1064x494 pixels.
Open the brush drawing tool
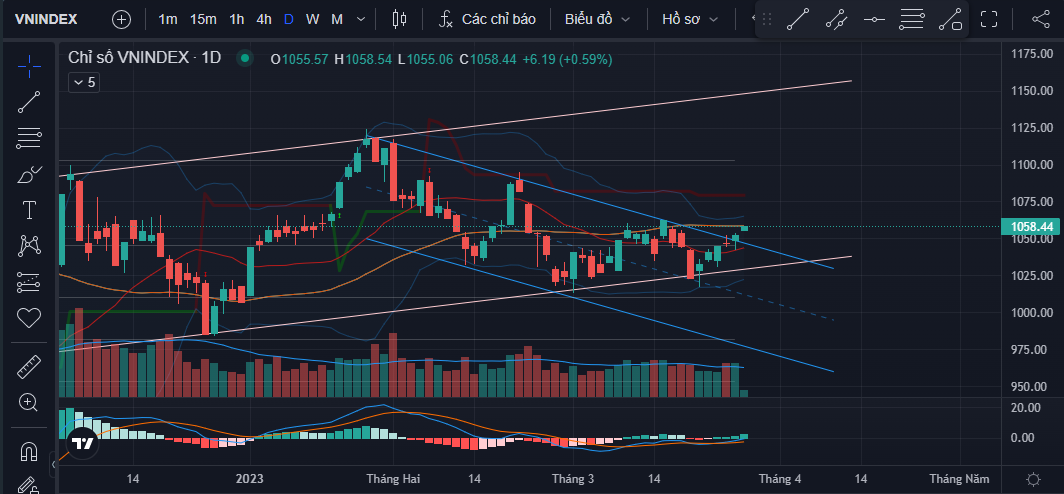[x=29, y=174]
